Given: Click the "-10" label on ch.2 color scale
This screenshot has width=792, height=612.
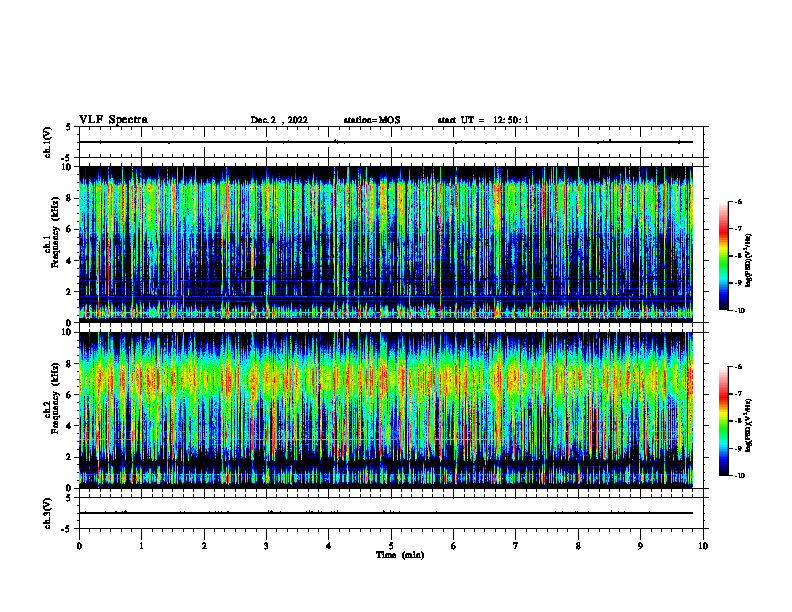Looking at the screenshot, I should (739, 476).
